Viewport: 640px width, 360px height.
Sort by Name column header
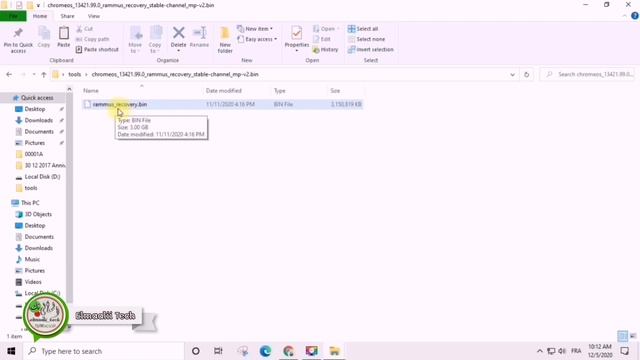91,91
